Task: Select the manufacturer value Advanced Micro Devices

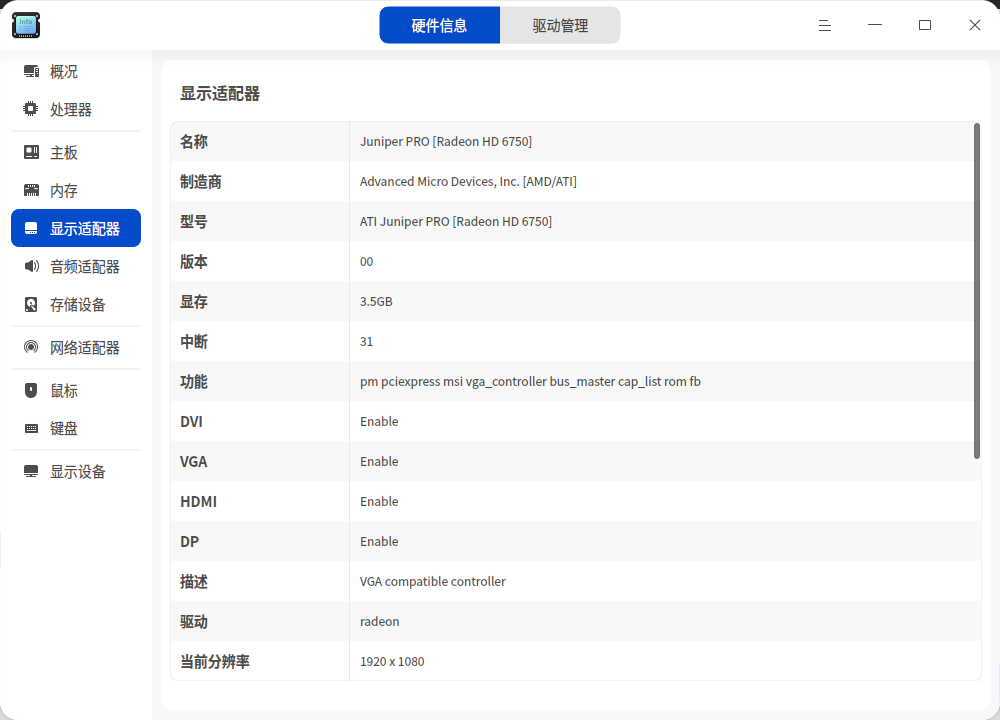Action: 468,182
